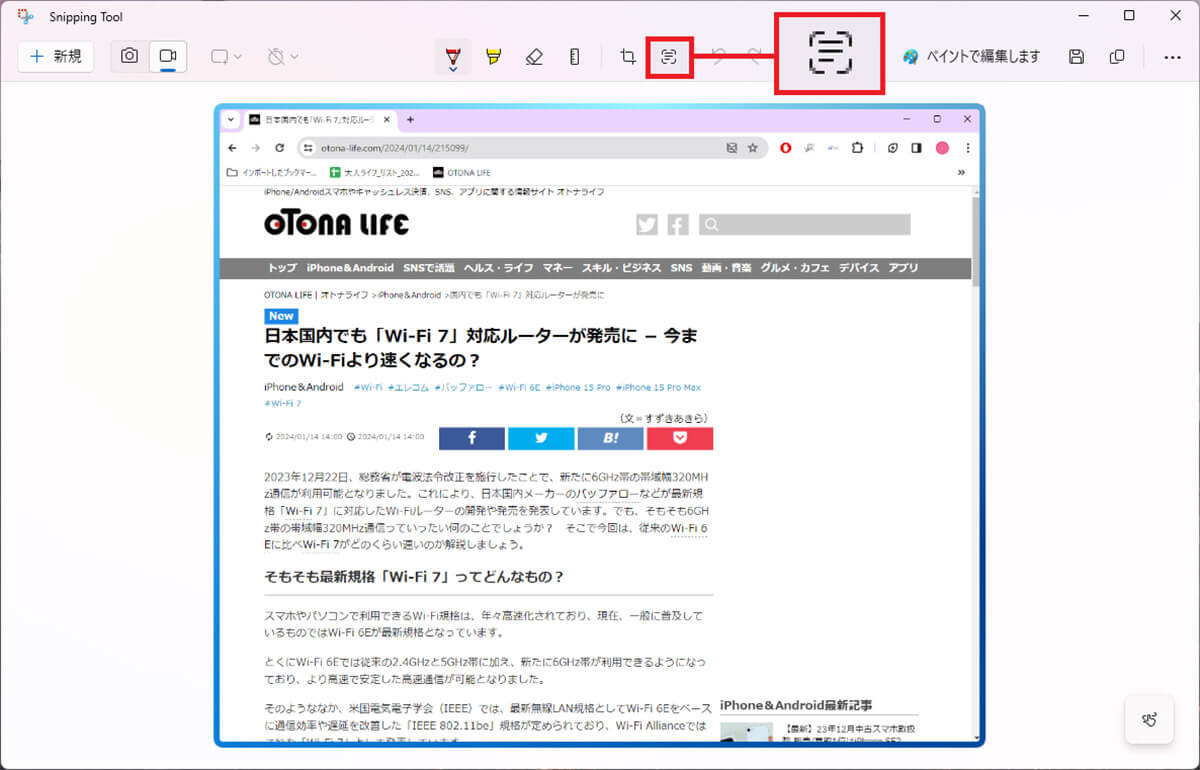Screen dimensions: 1200x770
Task: Open the captured browser's three-dot menu
Action: [967, 147]
